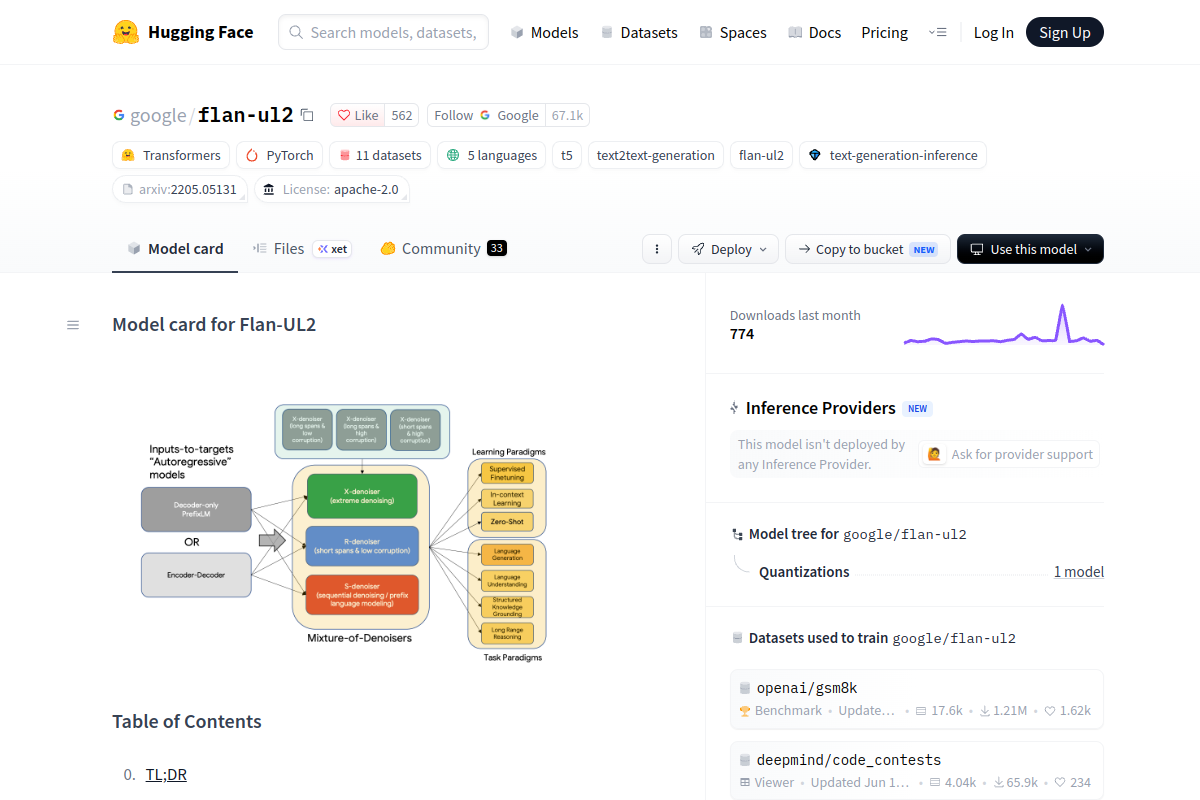1200x800 pixels.
Task: Click the Google logo beside google owner name
Action: 119,115
